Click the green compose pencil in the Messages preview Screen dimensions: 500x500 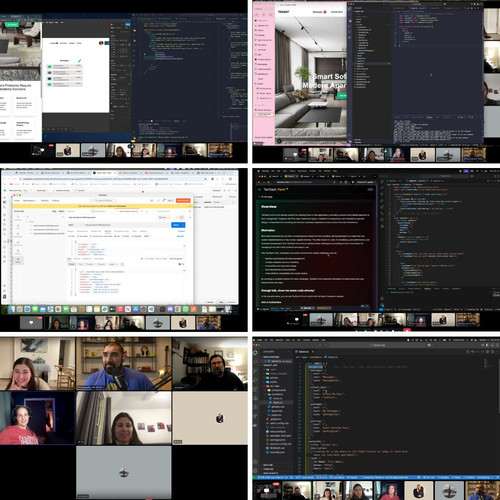pyautogui.click(x=79, y=61)
